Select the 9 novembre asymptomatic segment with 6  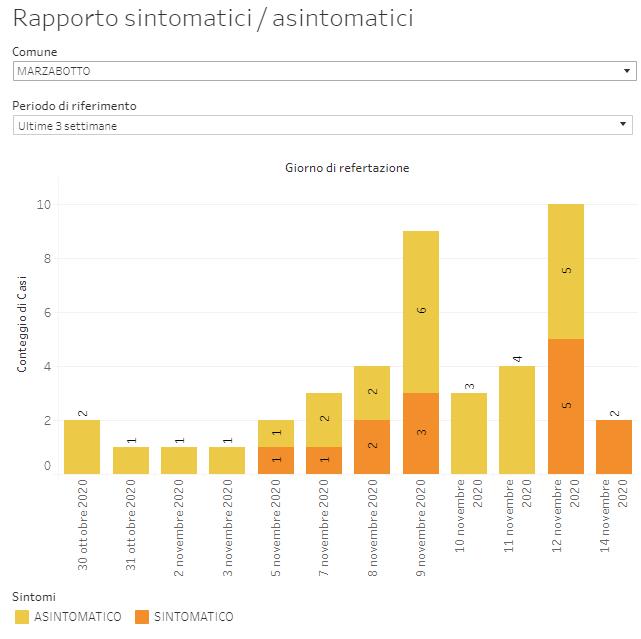pos(420,312)
